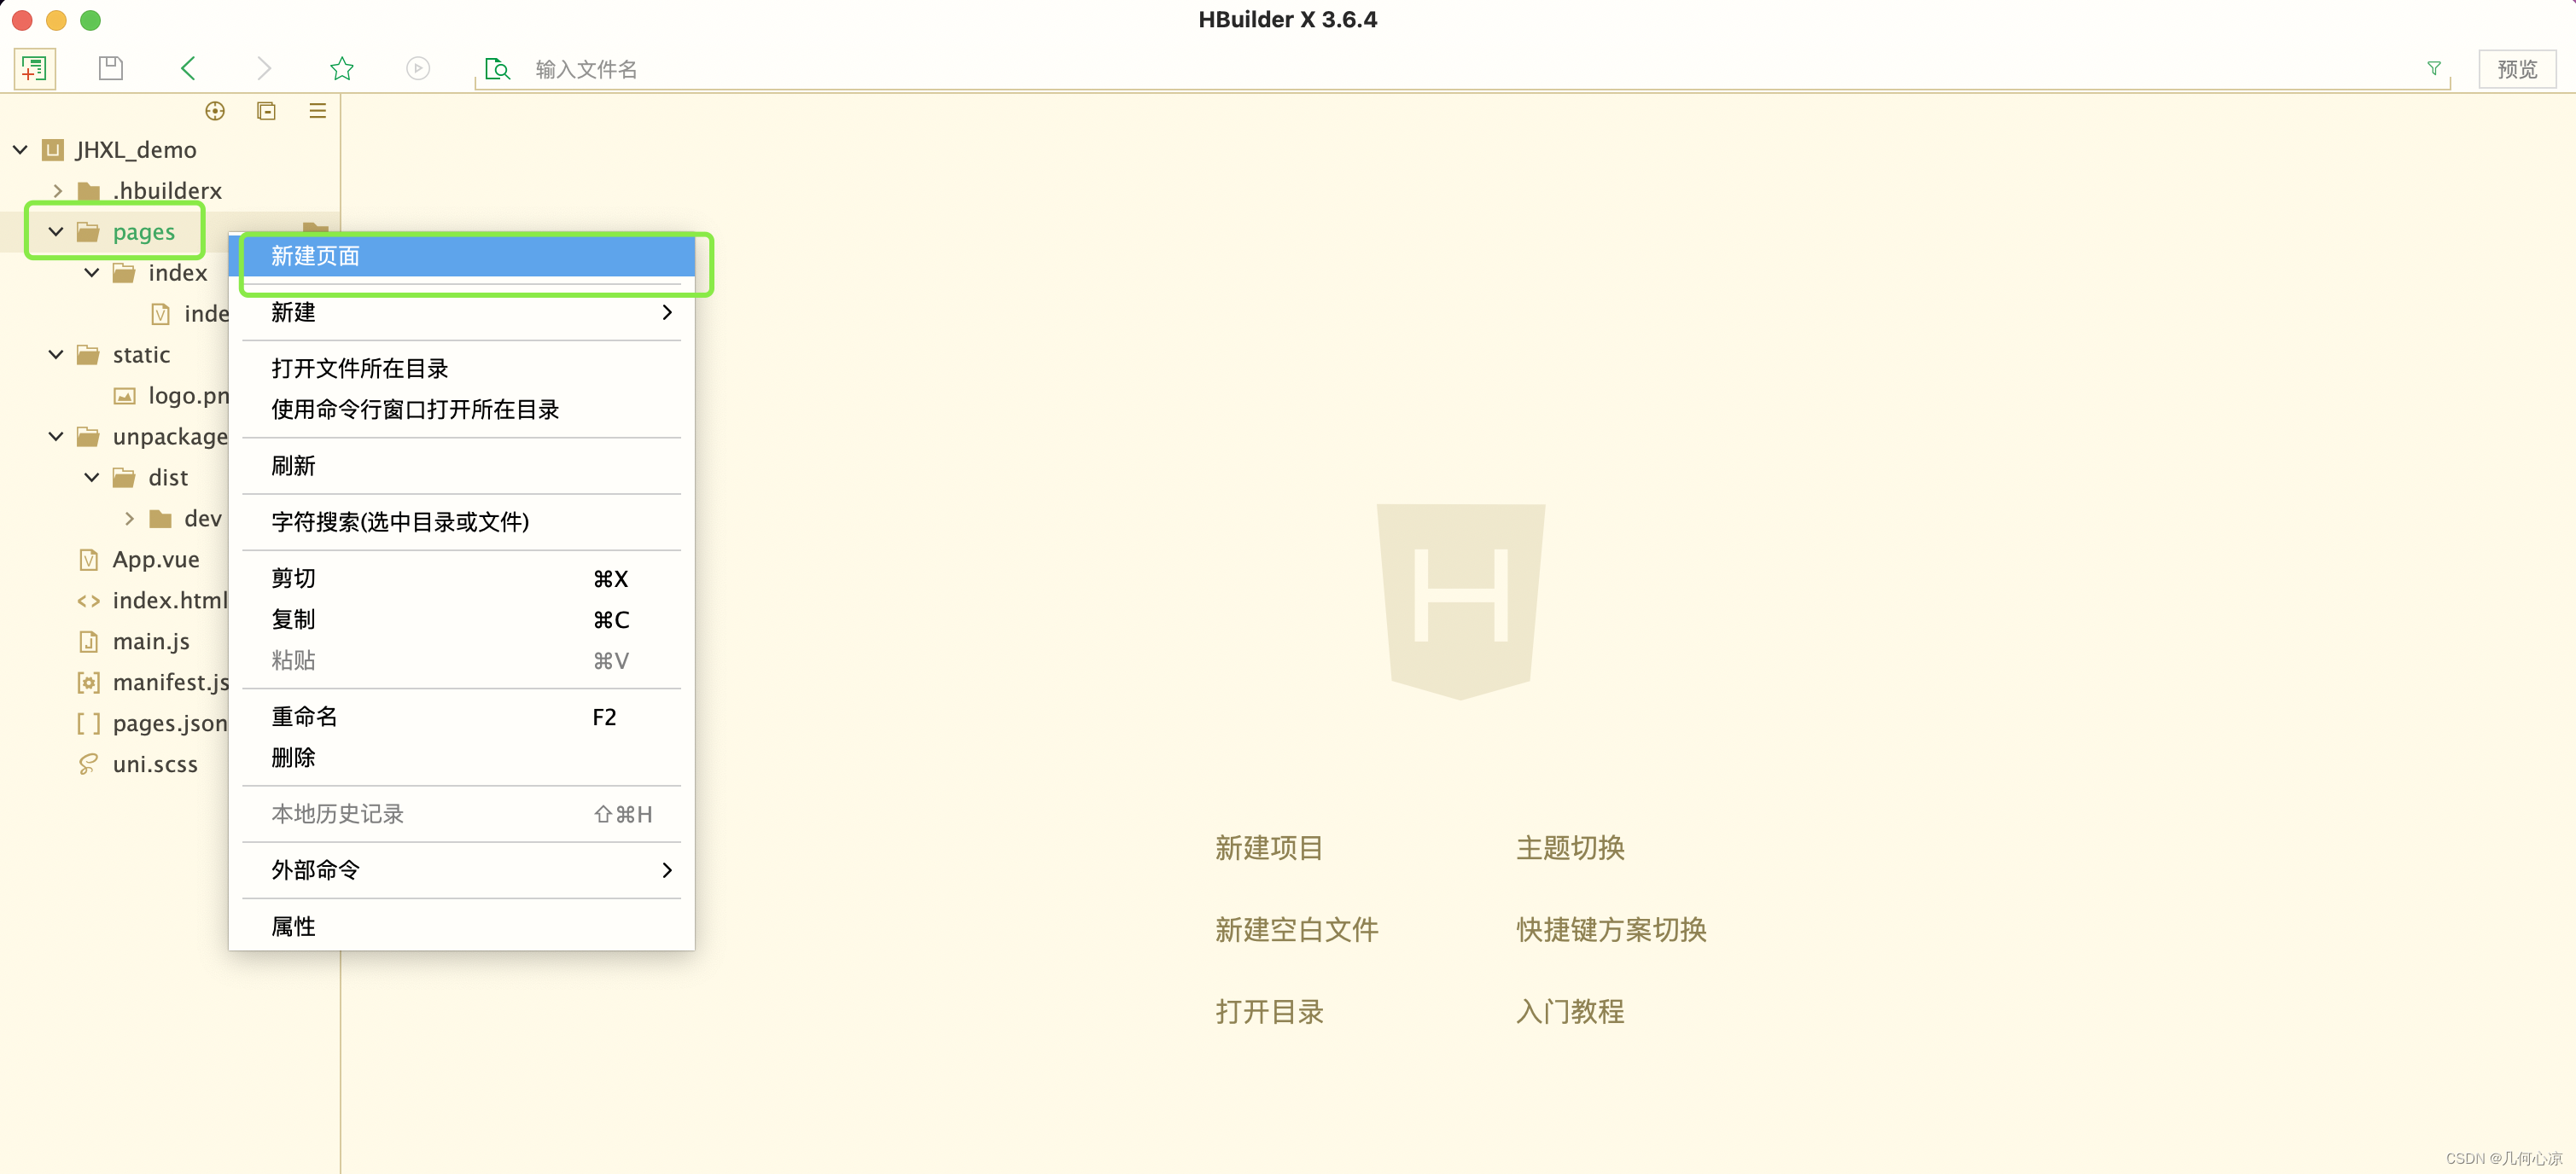Click the App.vue file icon

89,560
